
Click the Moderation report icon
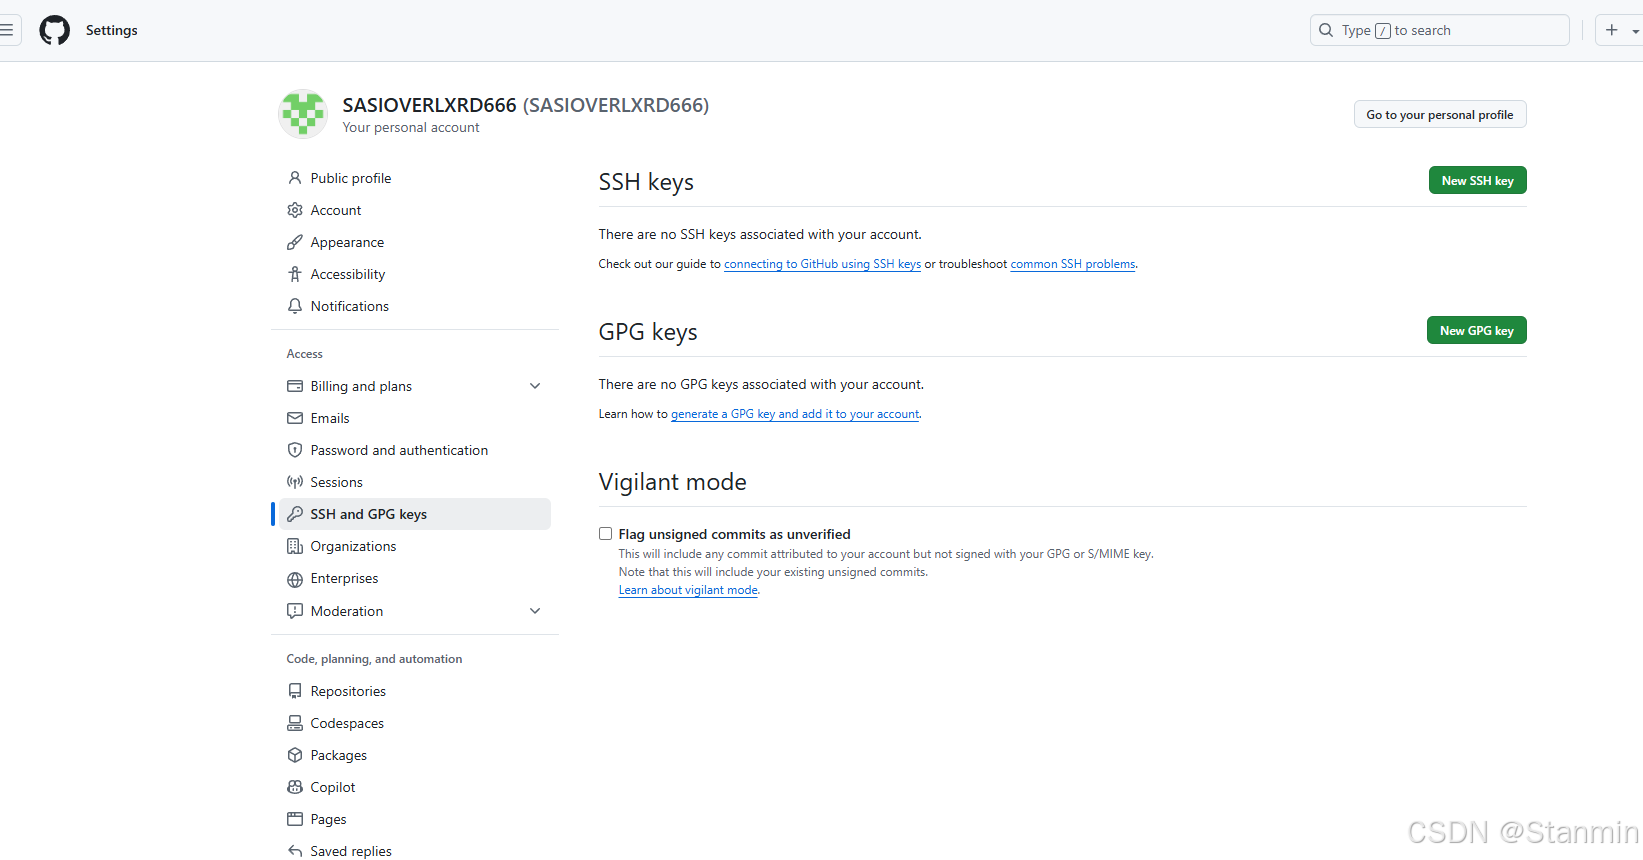295,611
